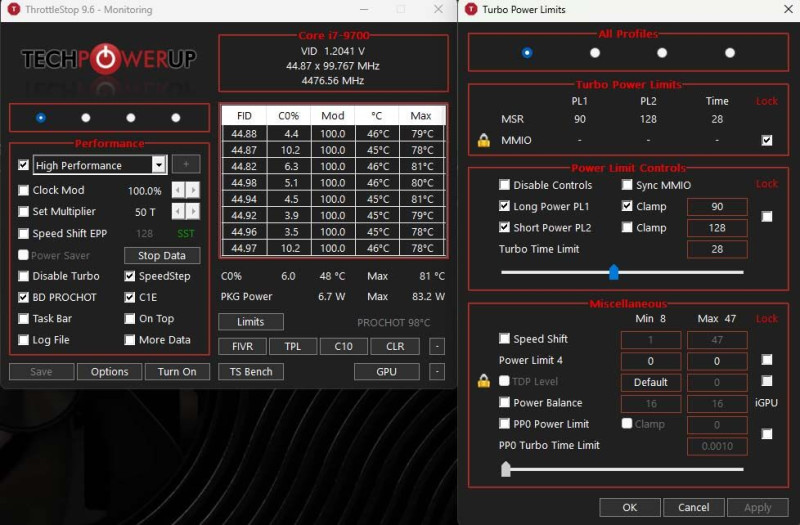Enable the Clock Mod checkbox
The width and height of the screenshot is (800, 525).
point(23,190)
